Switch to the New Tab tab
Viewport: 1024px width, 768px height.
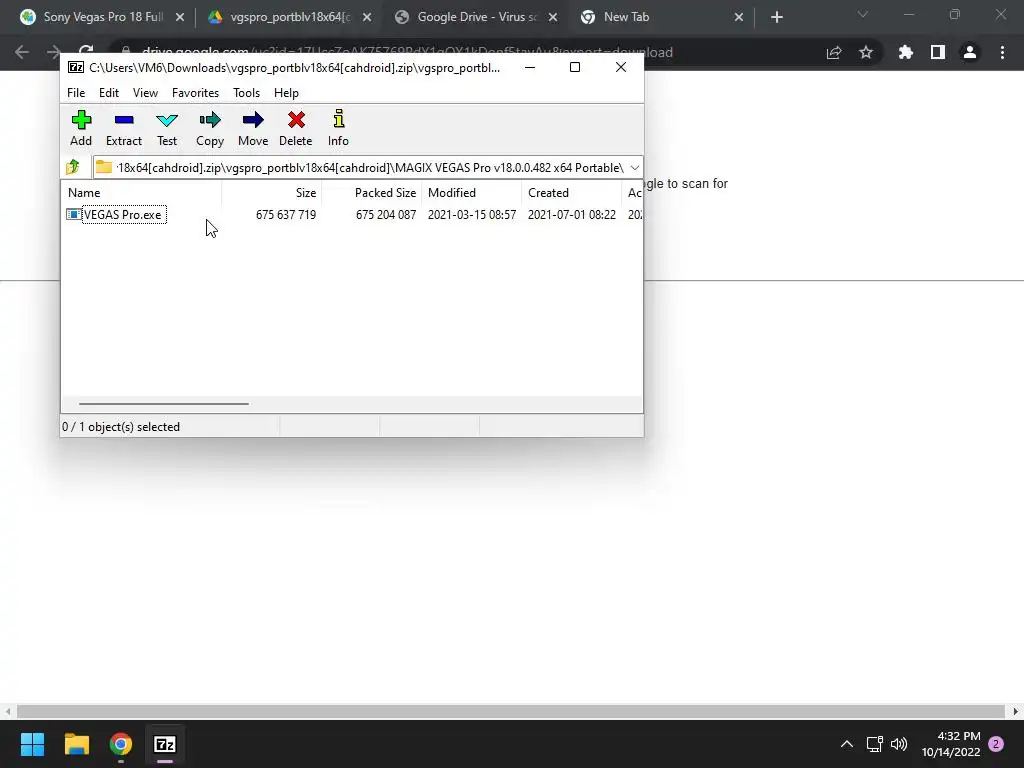tap(662, 17)
